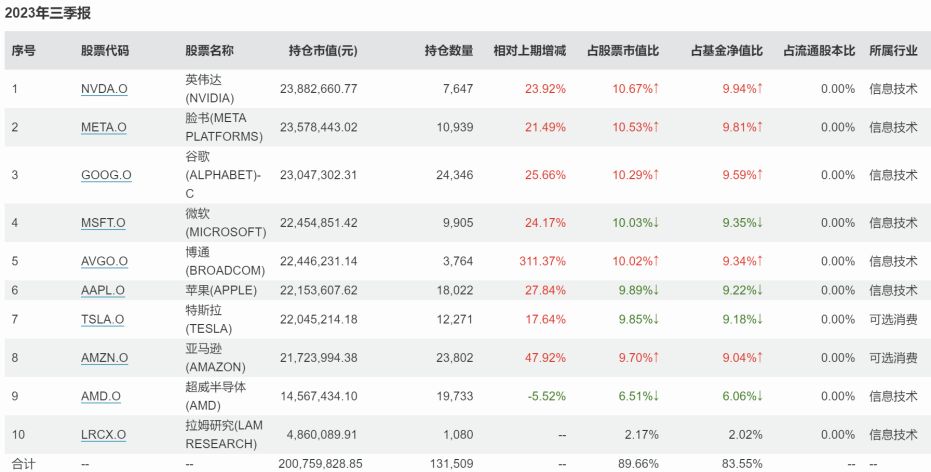Click the market value 14,567,434.10
The image size is (931, 472).
tap(319, 396)
